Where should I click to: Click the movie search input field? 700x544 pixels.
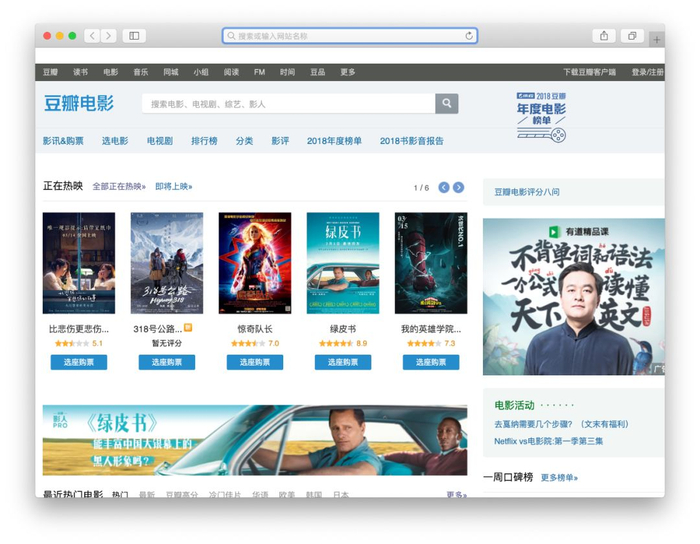tap(288, 104)
